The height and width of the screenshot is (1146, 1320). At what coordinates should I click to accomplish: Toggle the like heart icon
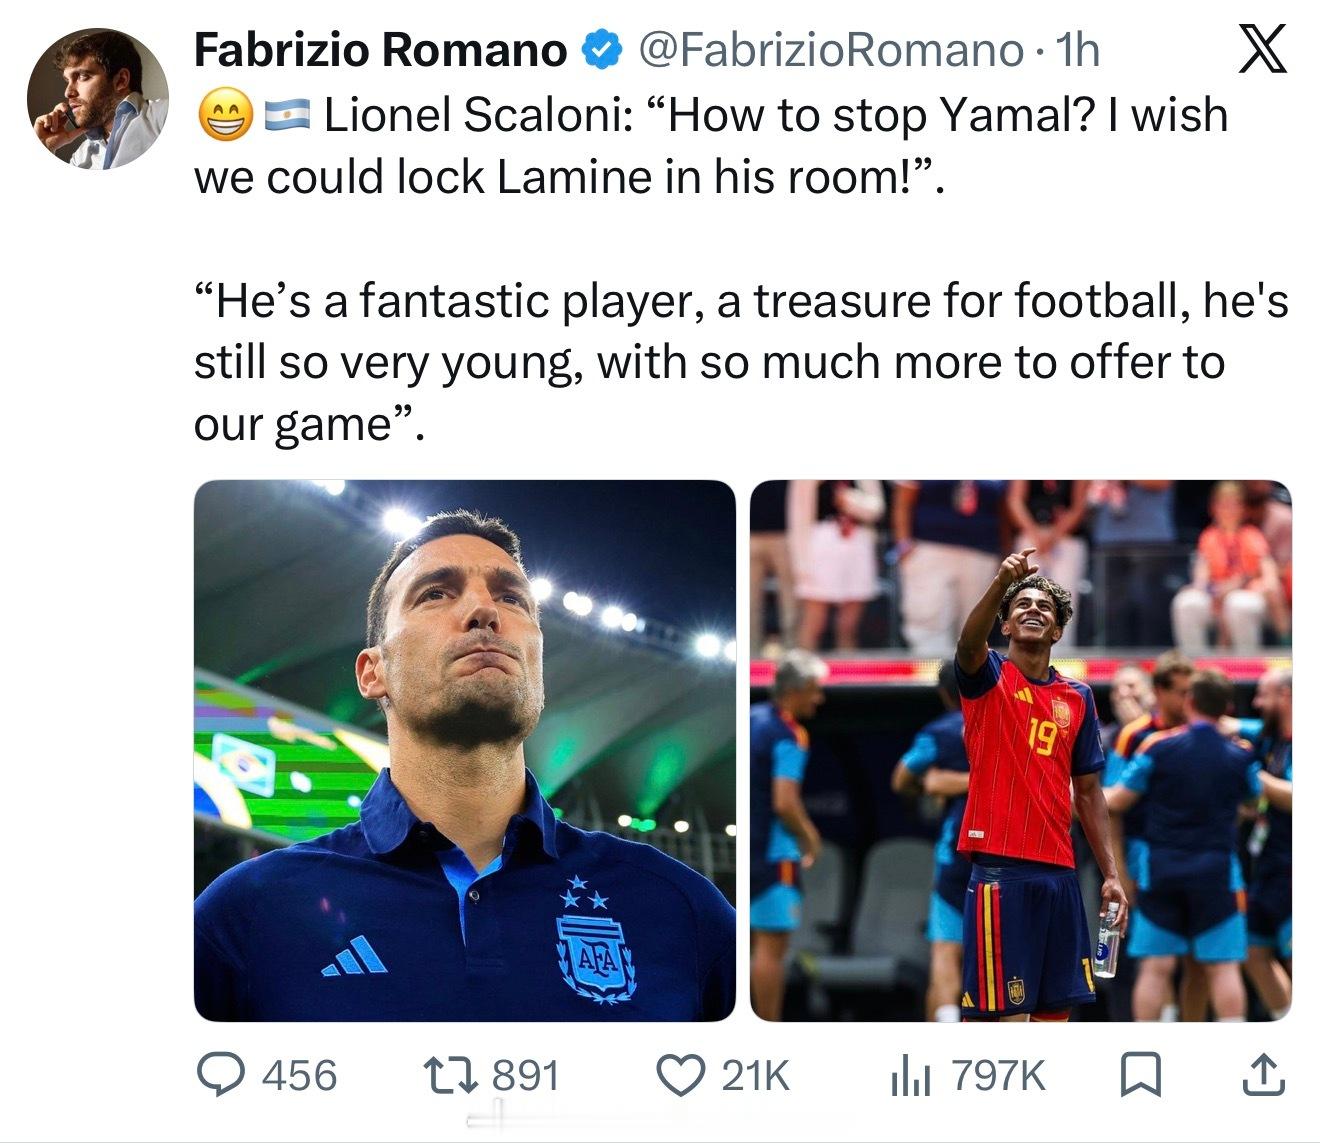[x=681, y=1076]
